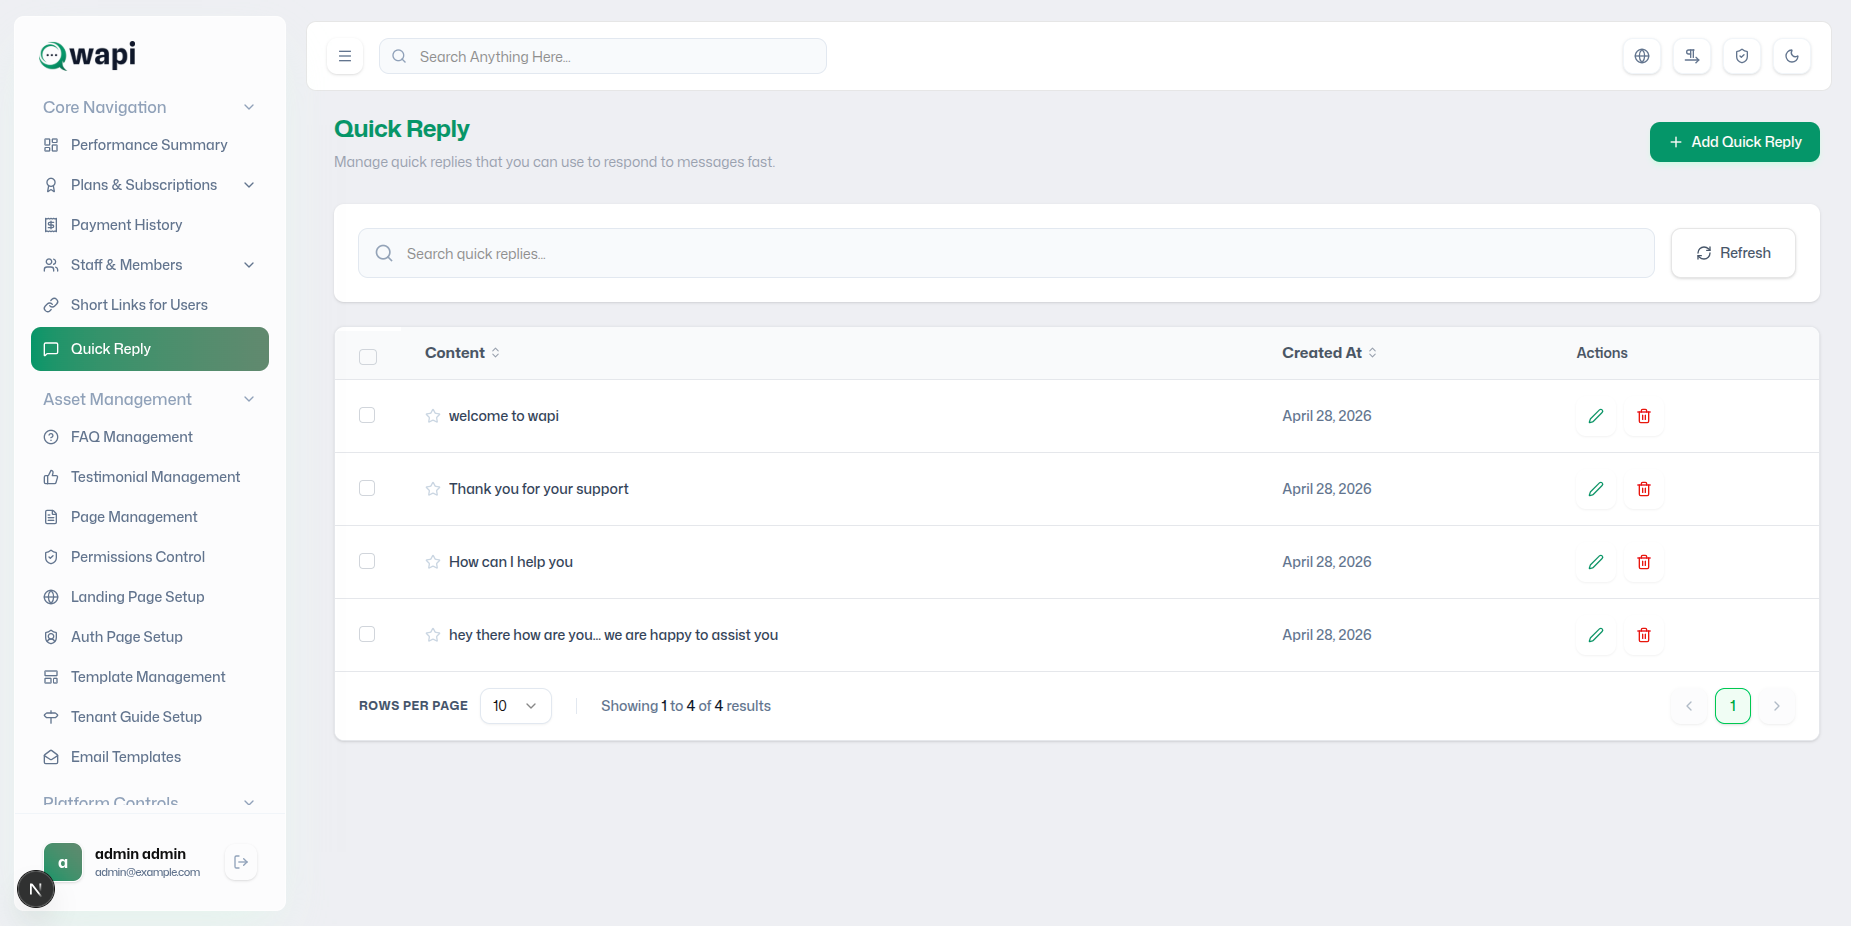Toggle text direction icon in header
Screen dimensions: 1851x926
[1692, 56]
